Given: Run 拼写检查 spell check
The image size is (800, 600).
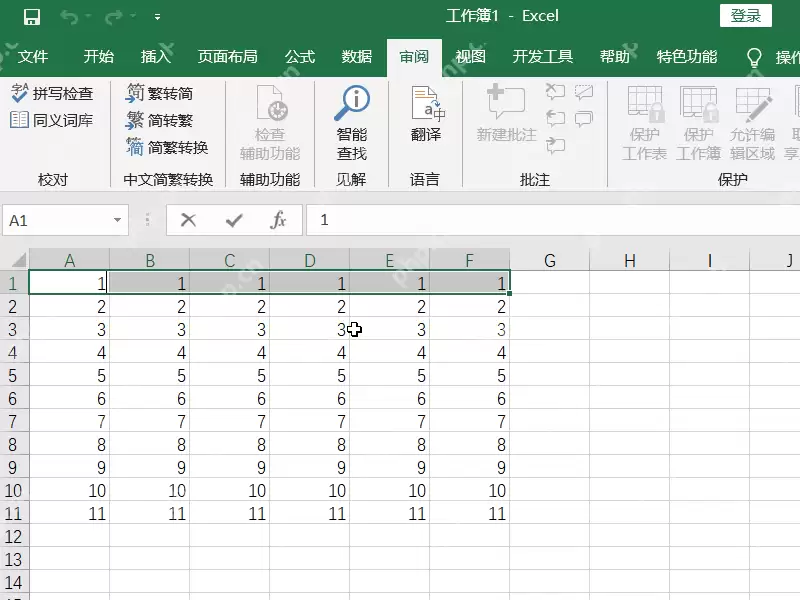Looking at the screenshot, I should 47,91.
